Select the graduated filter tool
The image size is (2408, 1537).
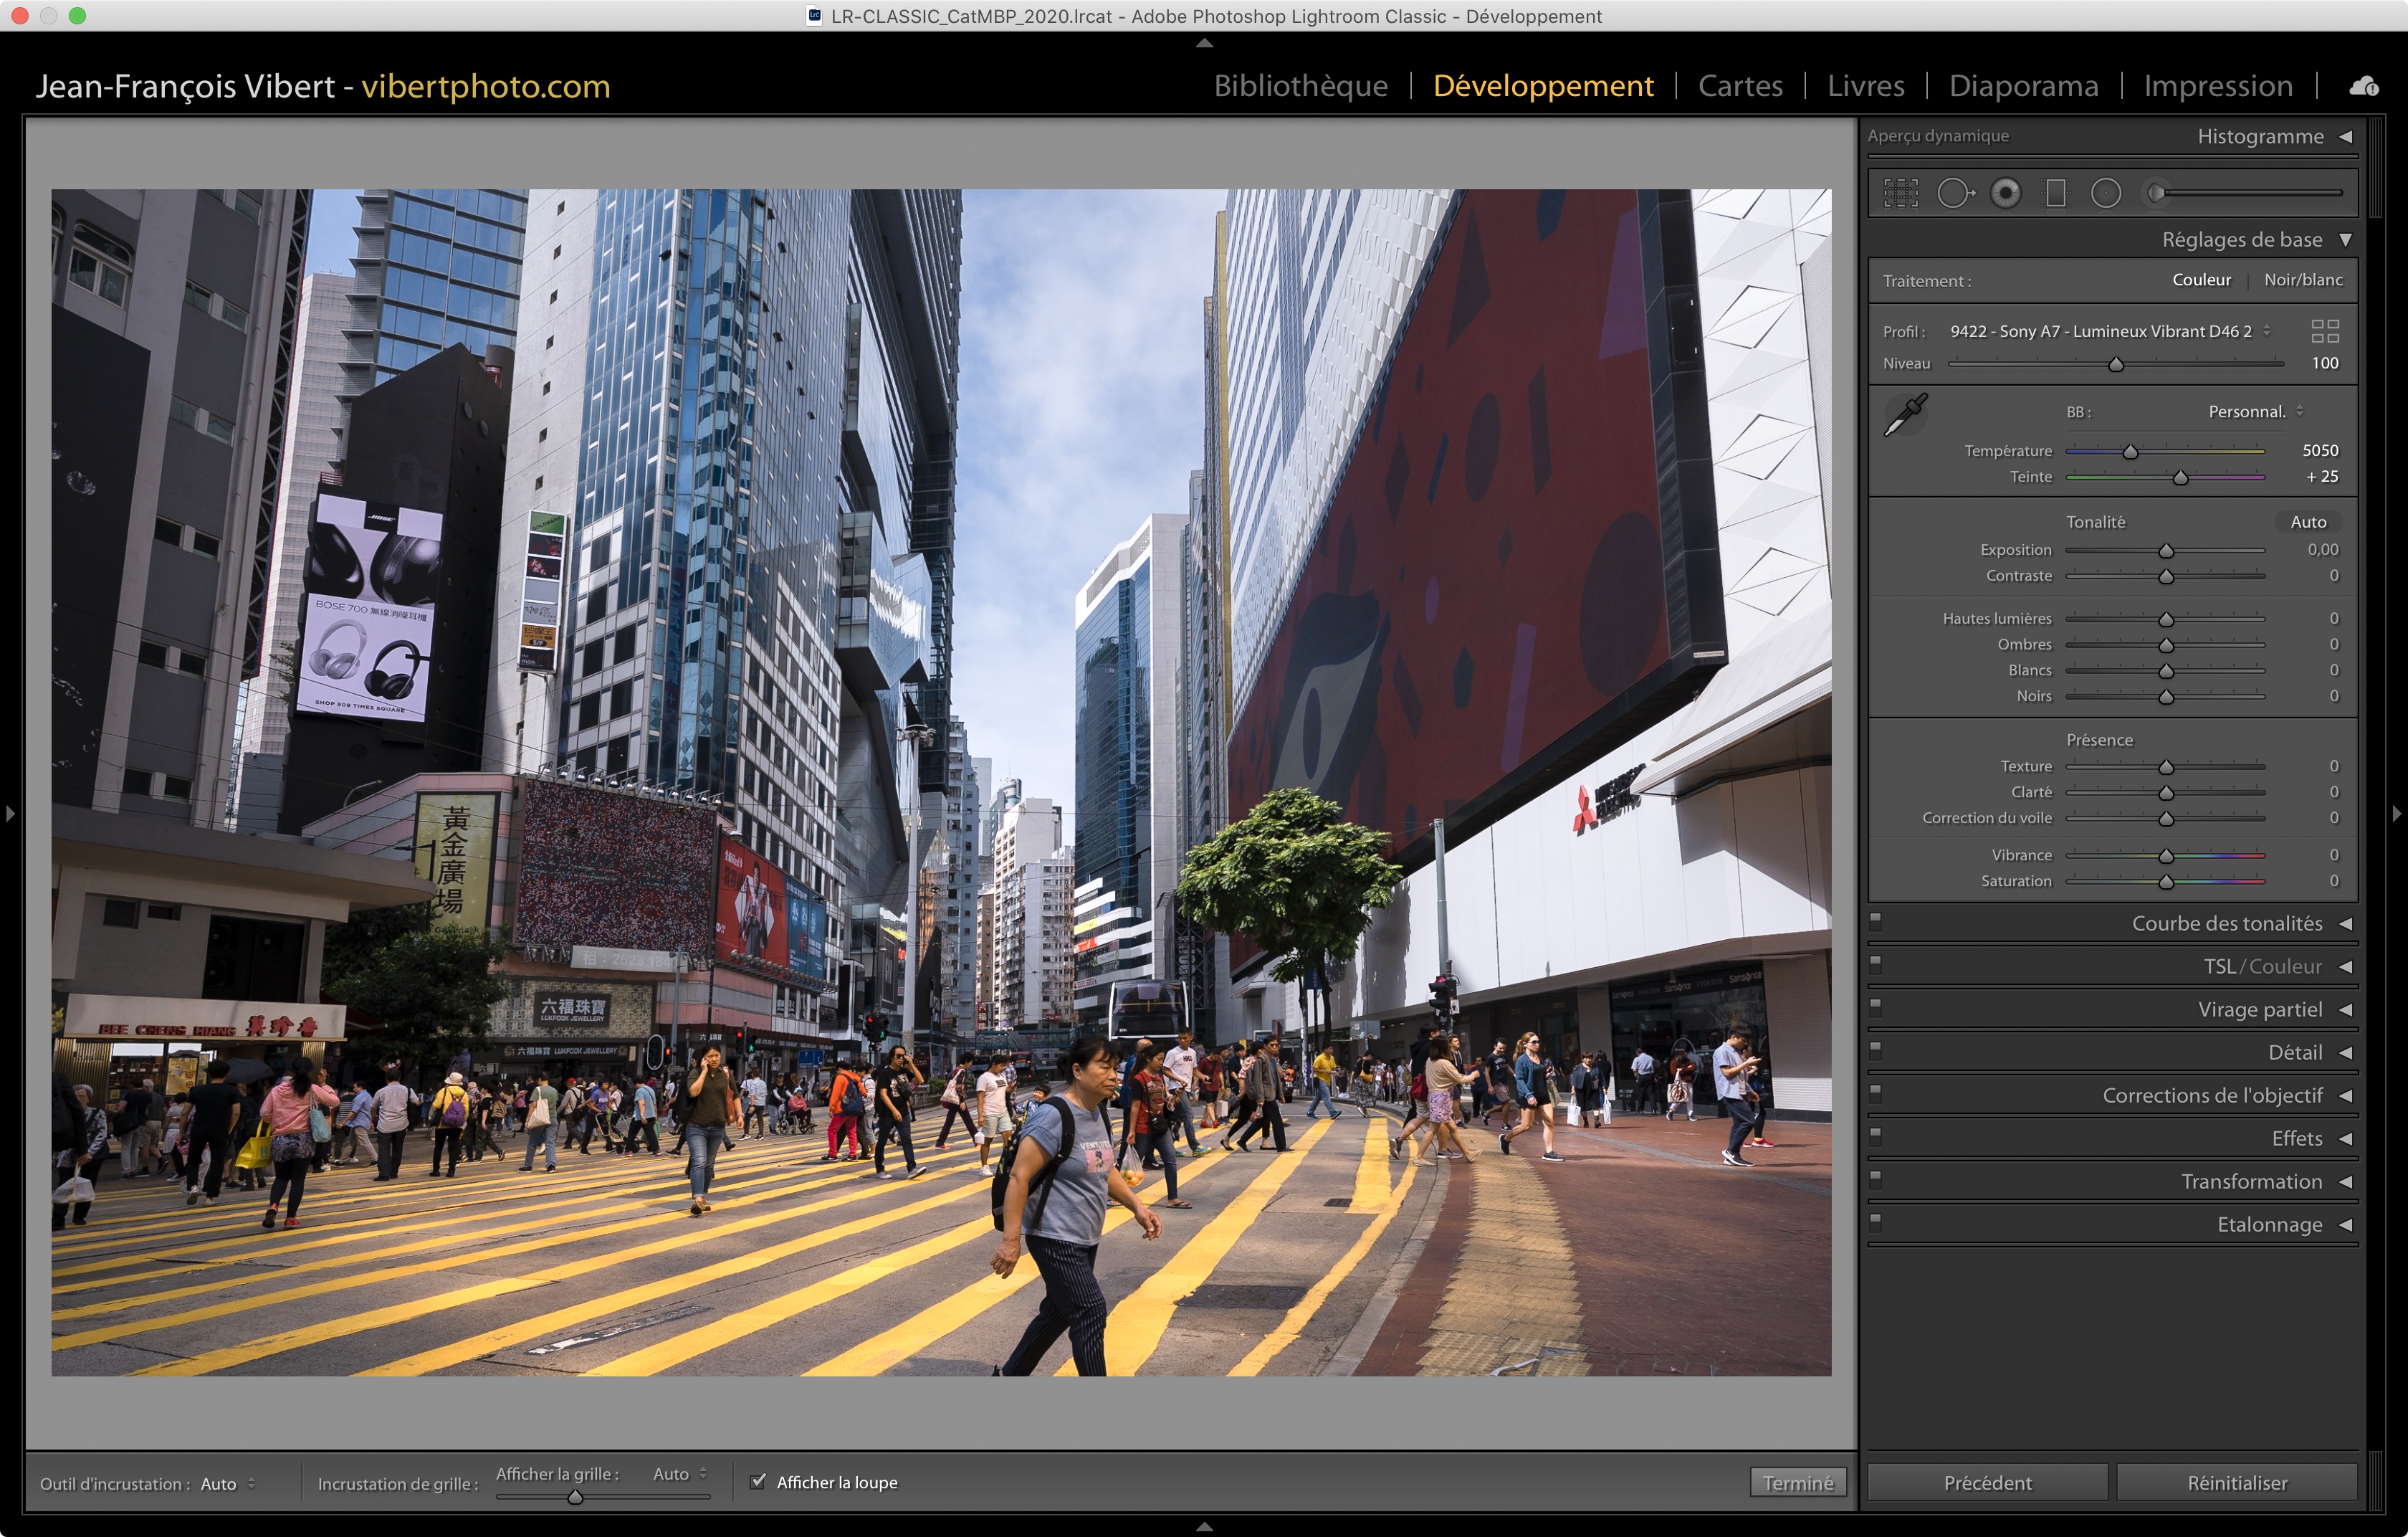point(2056,193)
